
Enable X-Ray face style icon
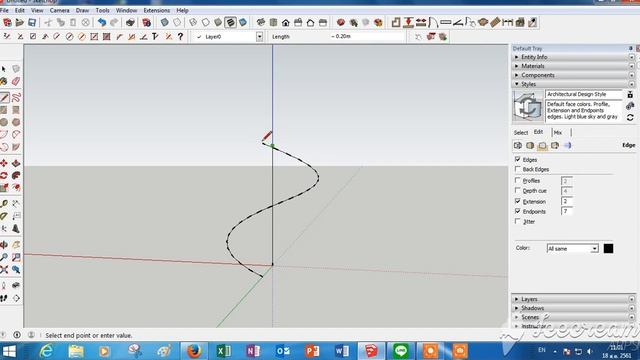164,22
